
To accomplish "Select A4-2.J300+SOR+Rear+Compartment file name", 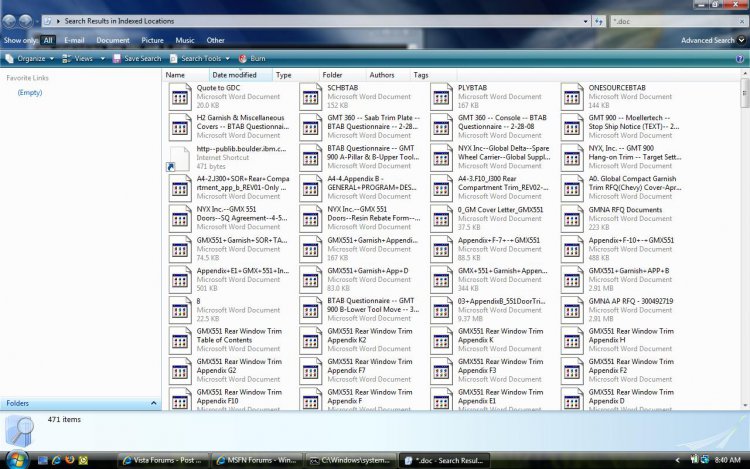I will 243,183.
